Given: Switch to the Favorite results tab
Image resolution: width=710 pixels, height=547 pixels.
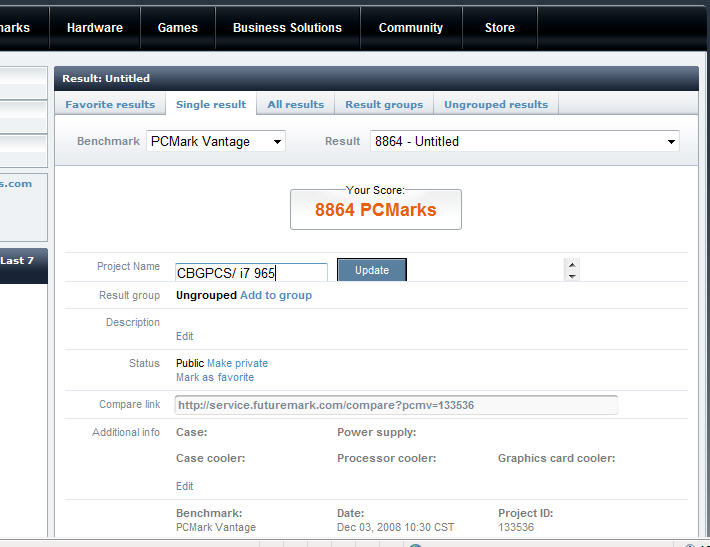Looking at the screenshot, I should click(x=110, y=104).
